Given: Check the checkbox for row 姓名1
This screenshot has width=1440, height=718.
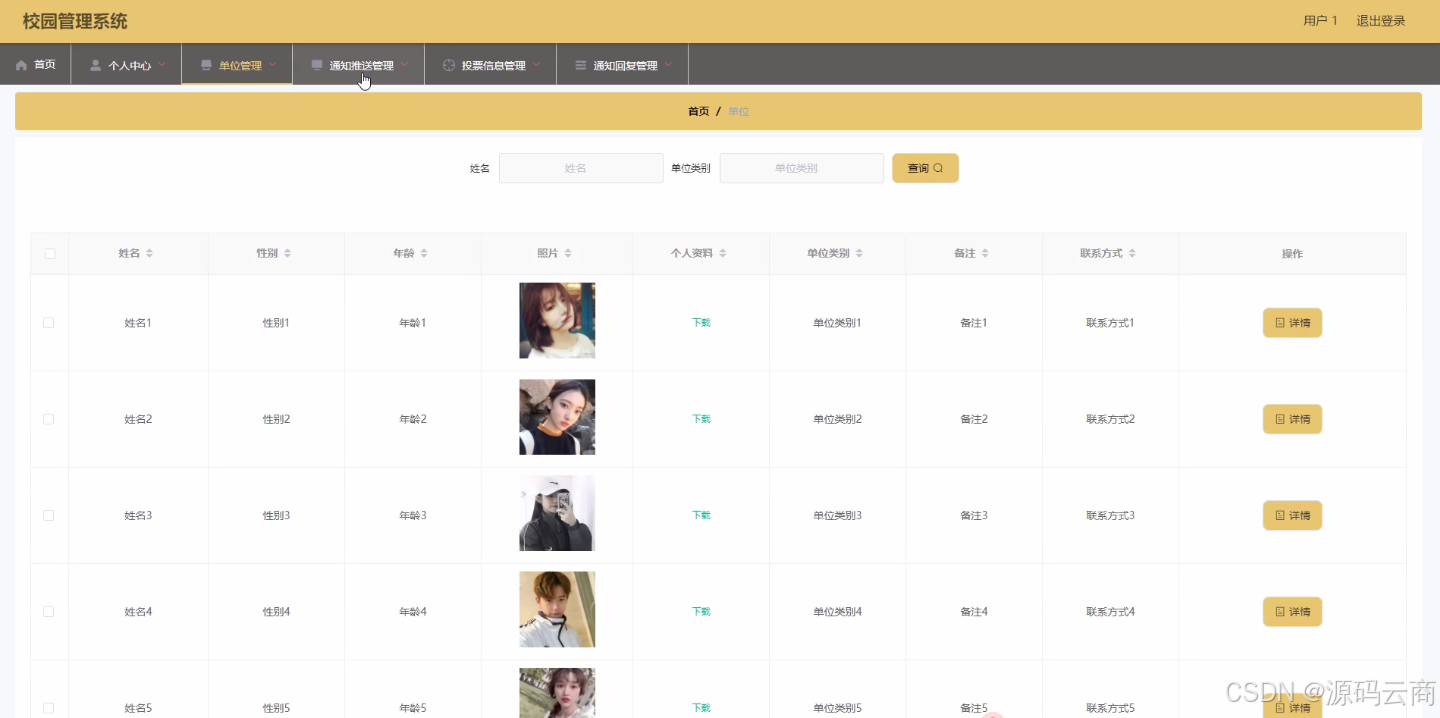Looking at the screenshot, I should pyautogui.click(x=49, y=323).
